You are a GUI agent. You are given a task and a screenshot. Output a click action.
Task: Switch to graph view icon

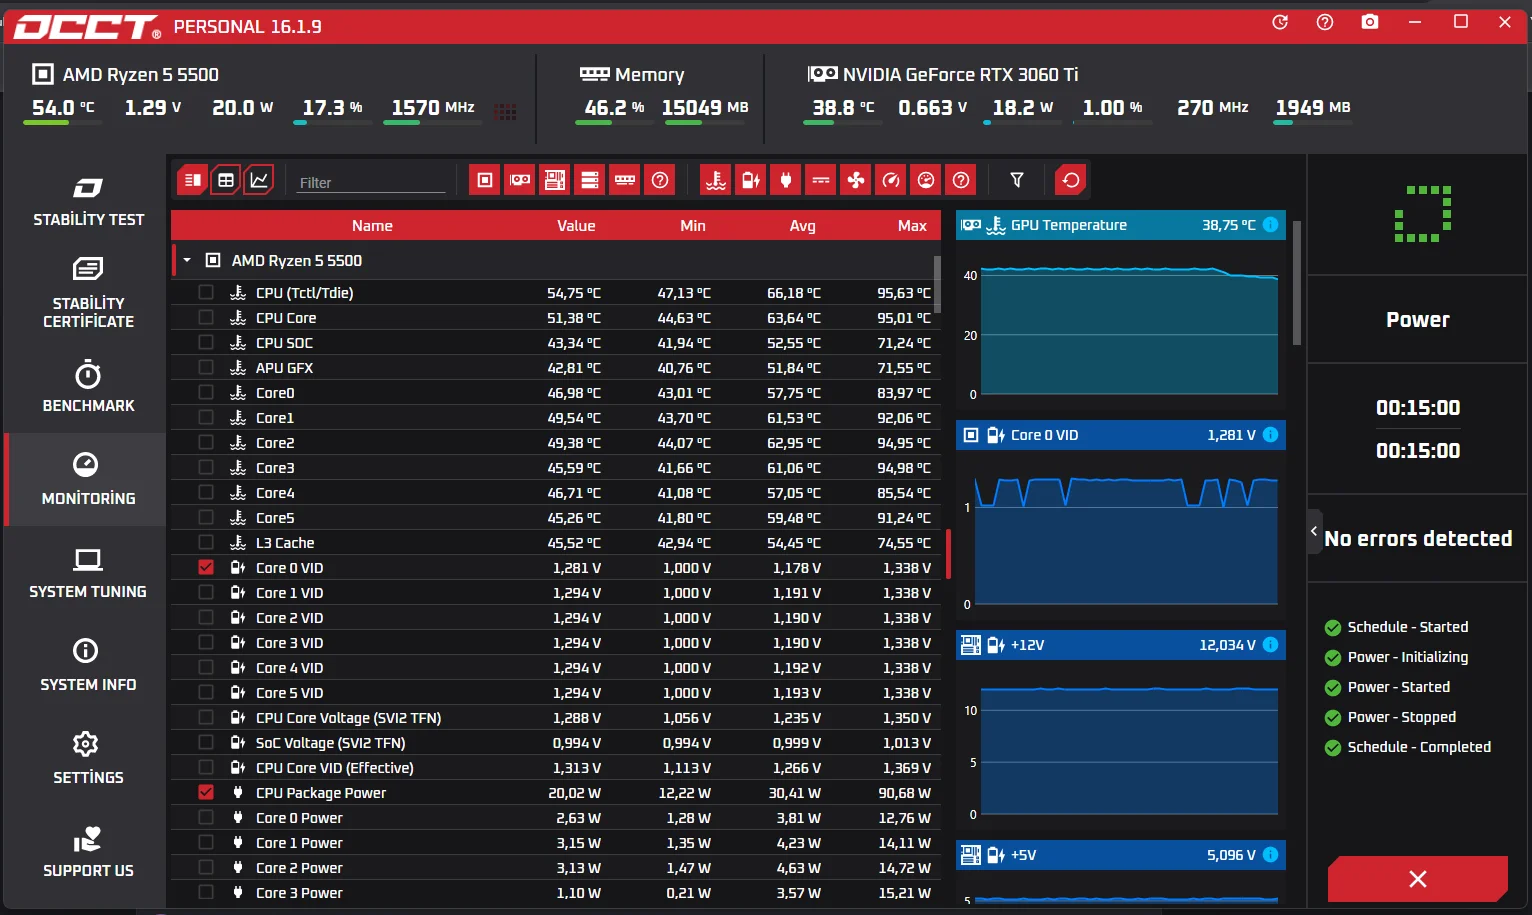click(259, 180)
